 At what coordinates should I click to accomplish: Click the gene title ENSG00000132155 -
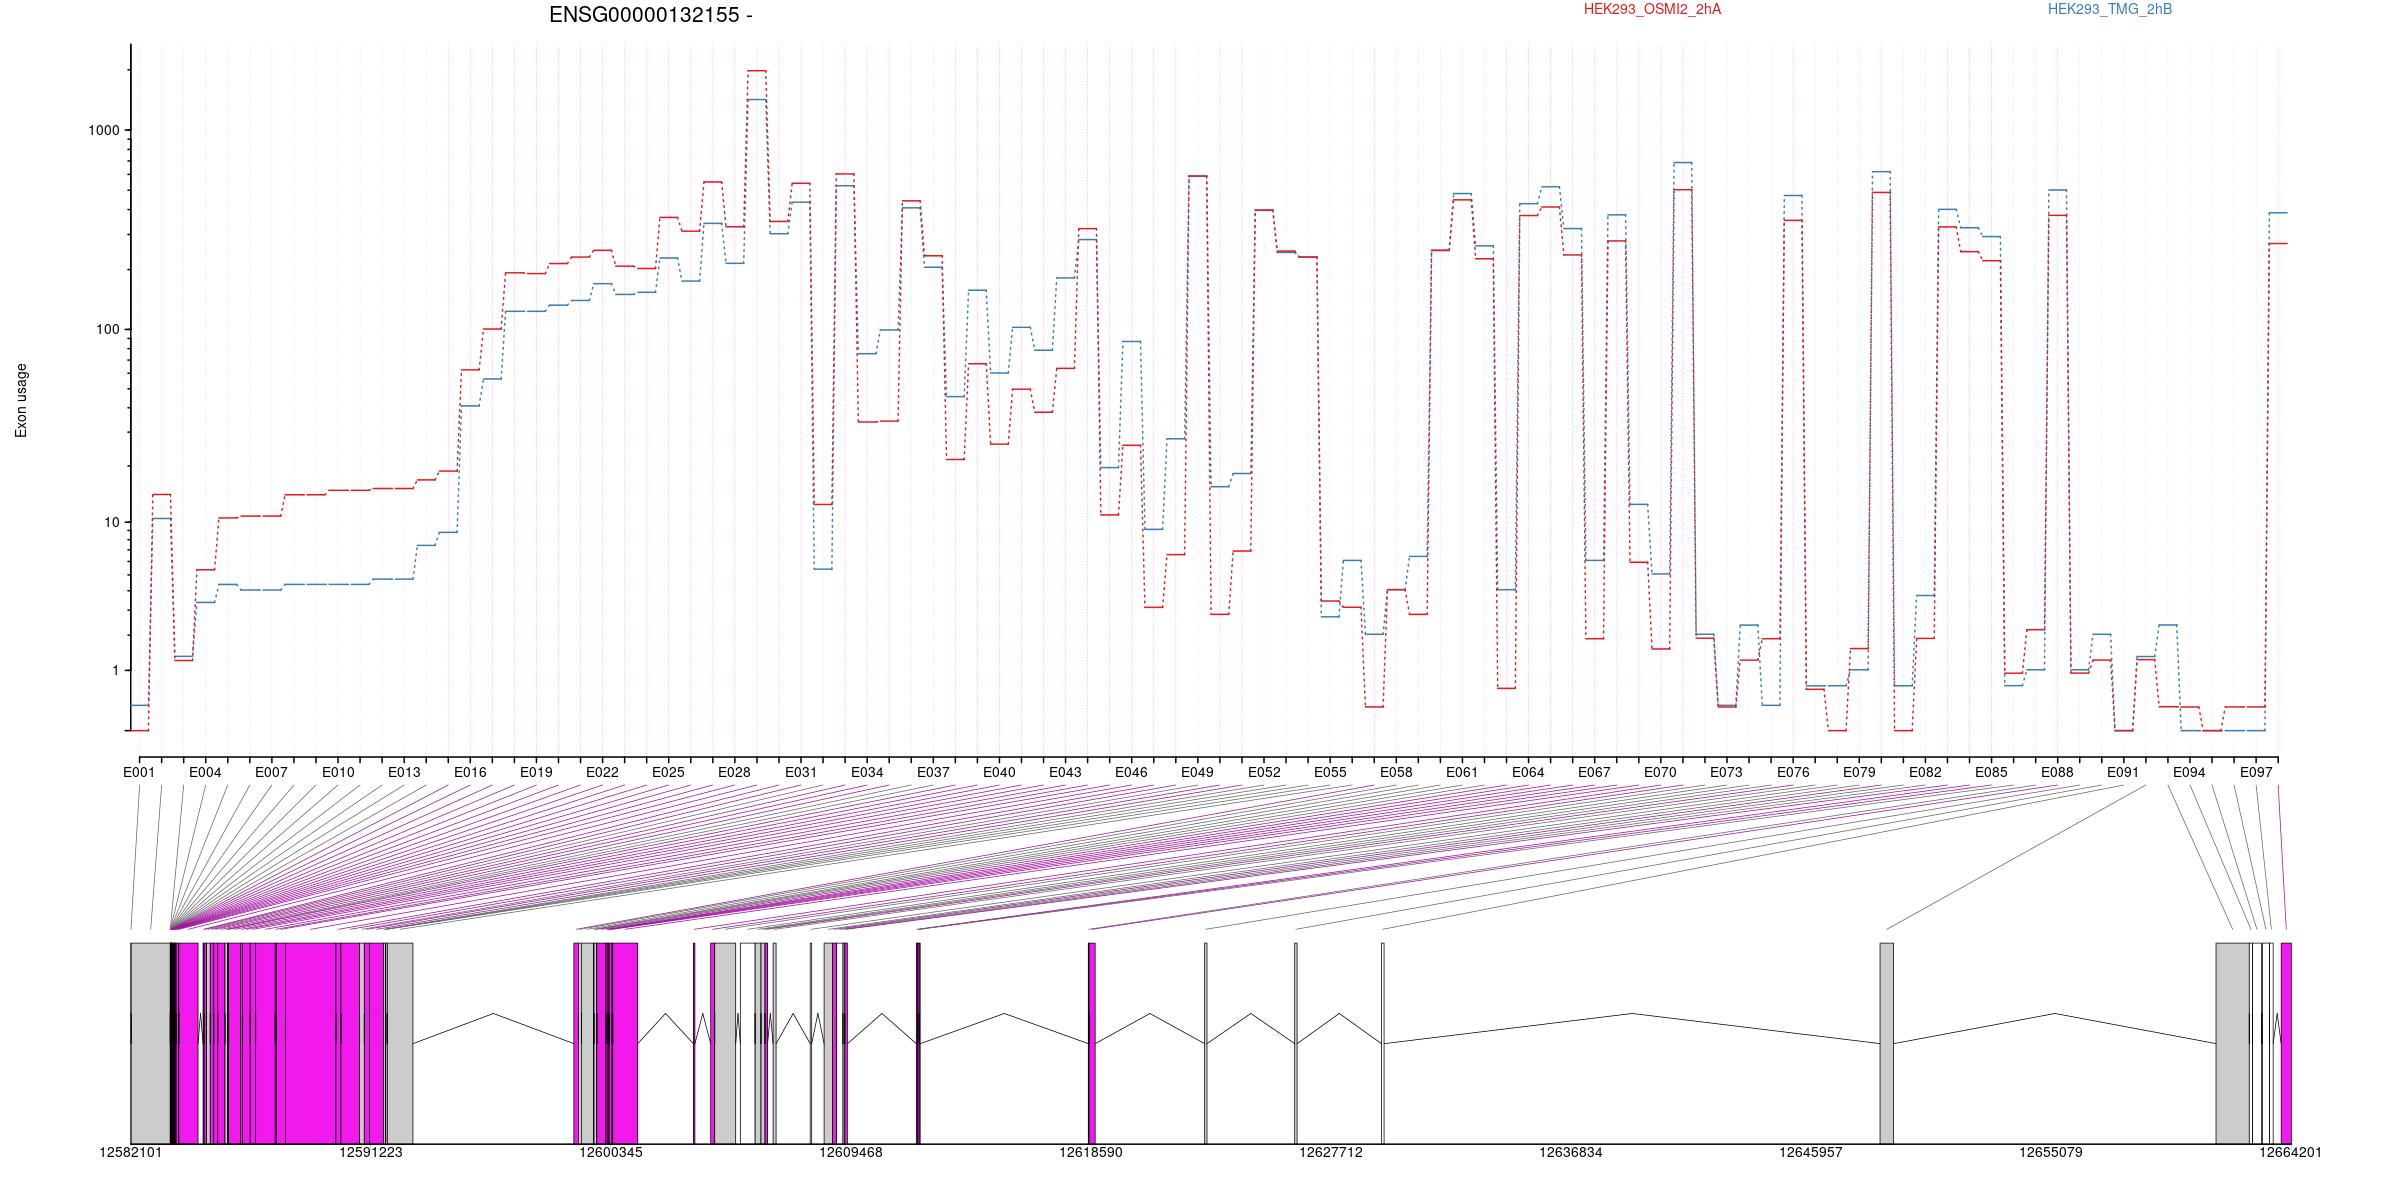(x=651, y=15)
